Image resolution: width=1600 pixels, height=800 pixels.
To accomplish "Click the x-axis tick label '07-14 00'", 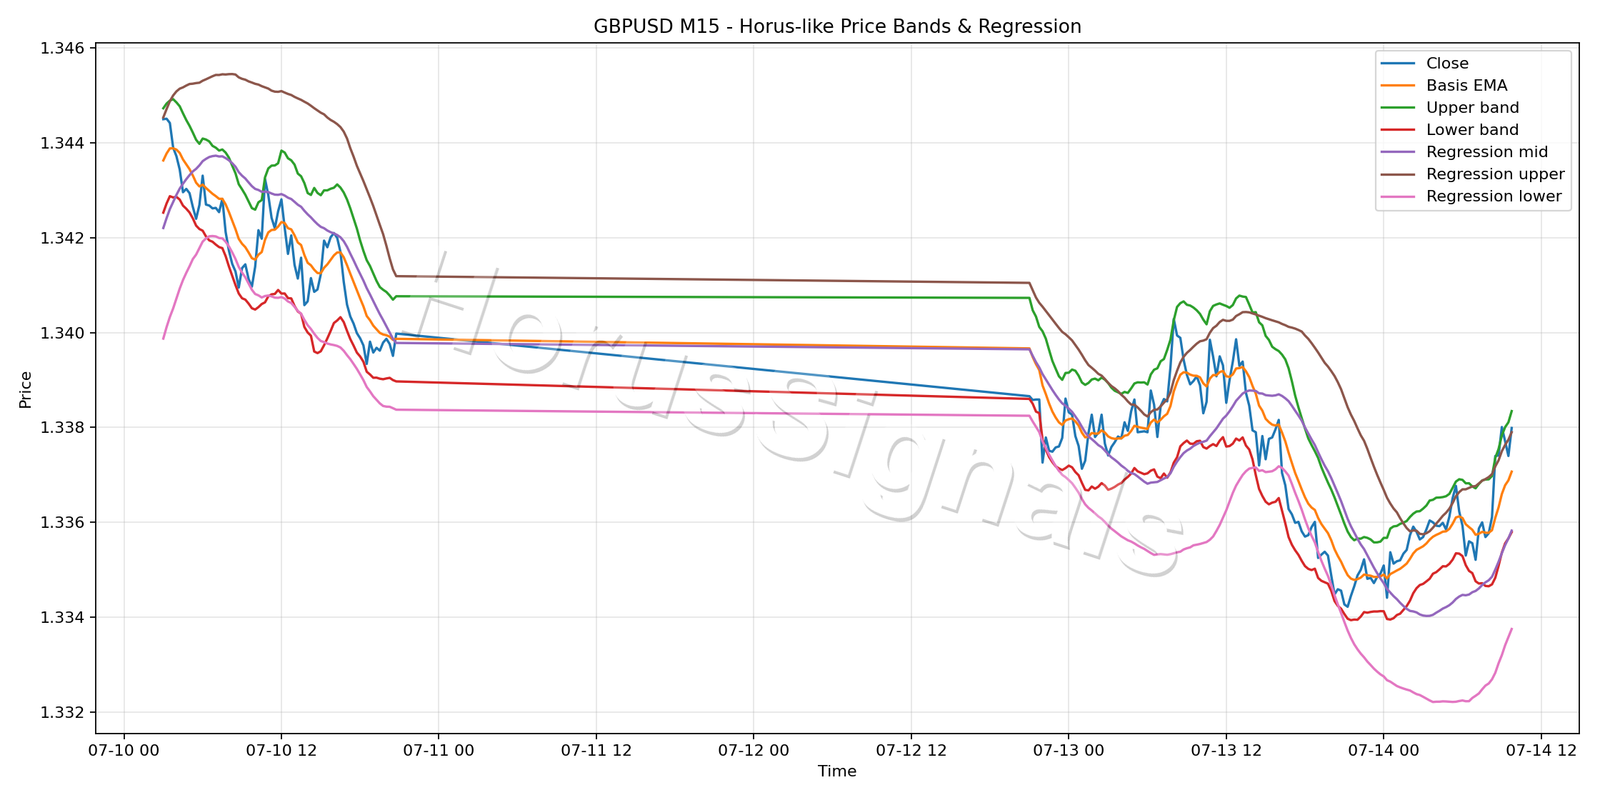I will pos(1383,750).
